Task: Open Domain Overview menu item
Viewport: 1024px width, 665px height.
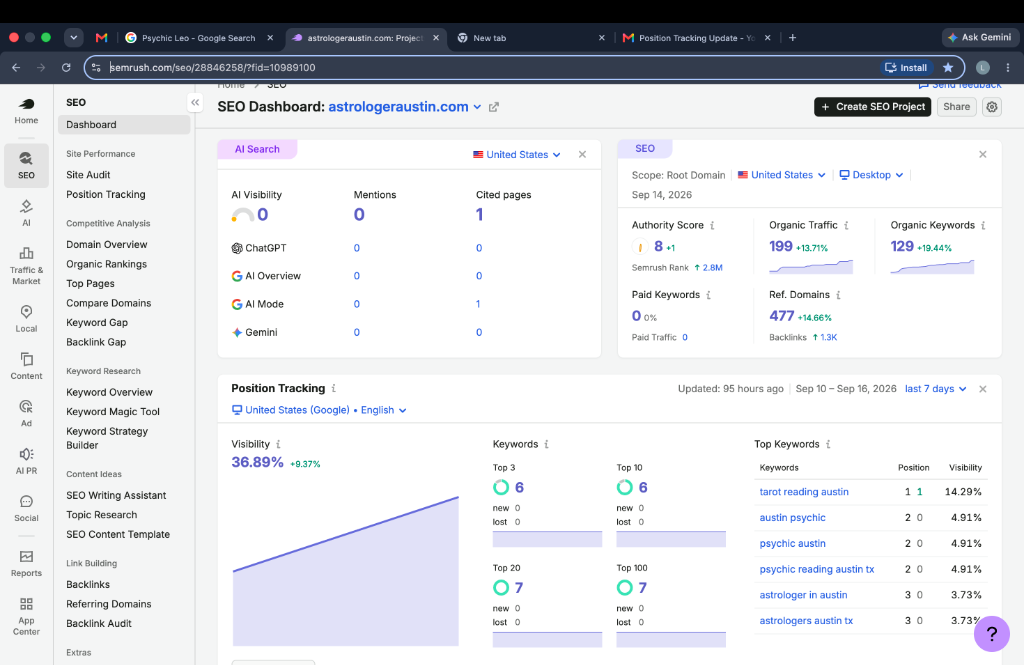Action: pyautogui.click(x=106, y=244)
